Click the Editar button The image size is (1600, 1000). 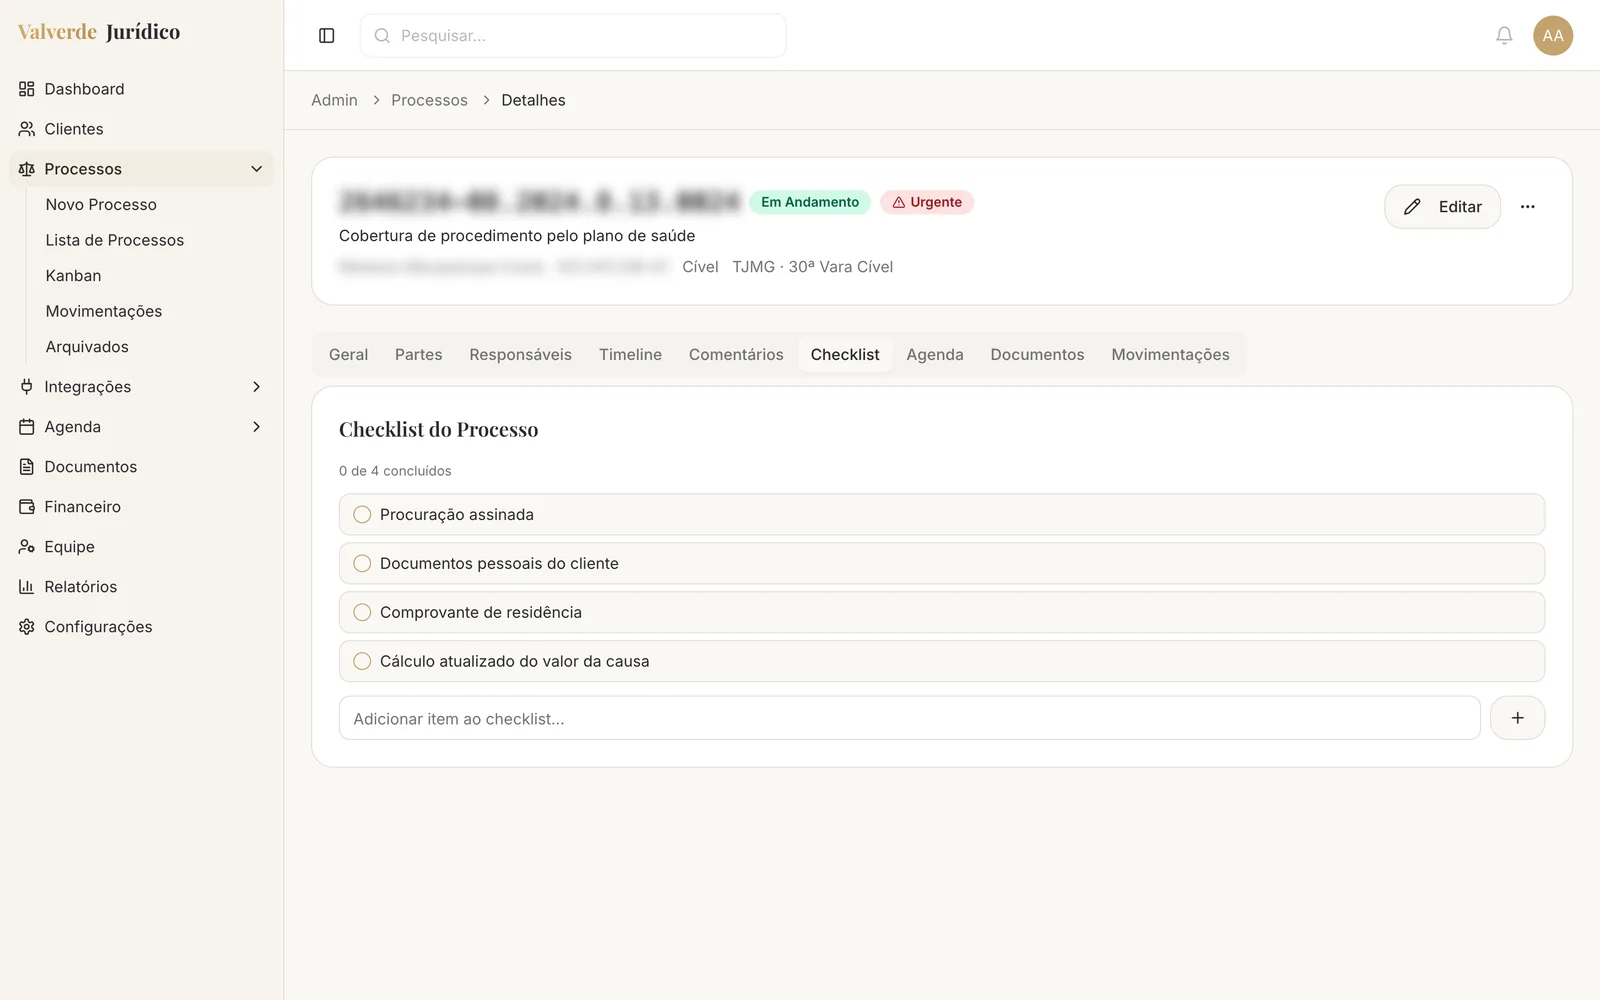pyautogui.click(x=1442, y=207)
